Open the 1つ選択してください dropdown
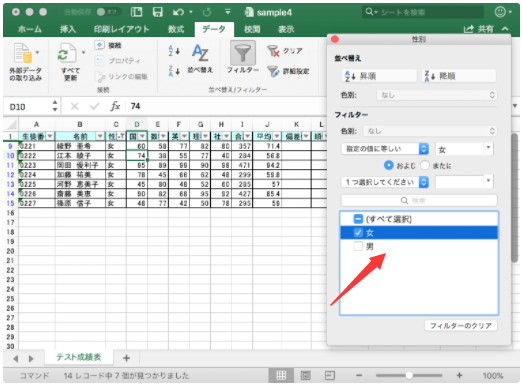The width and height of the screenshot is (522, 386). [385, 182]
